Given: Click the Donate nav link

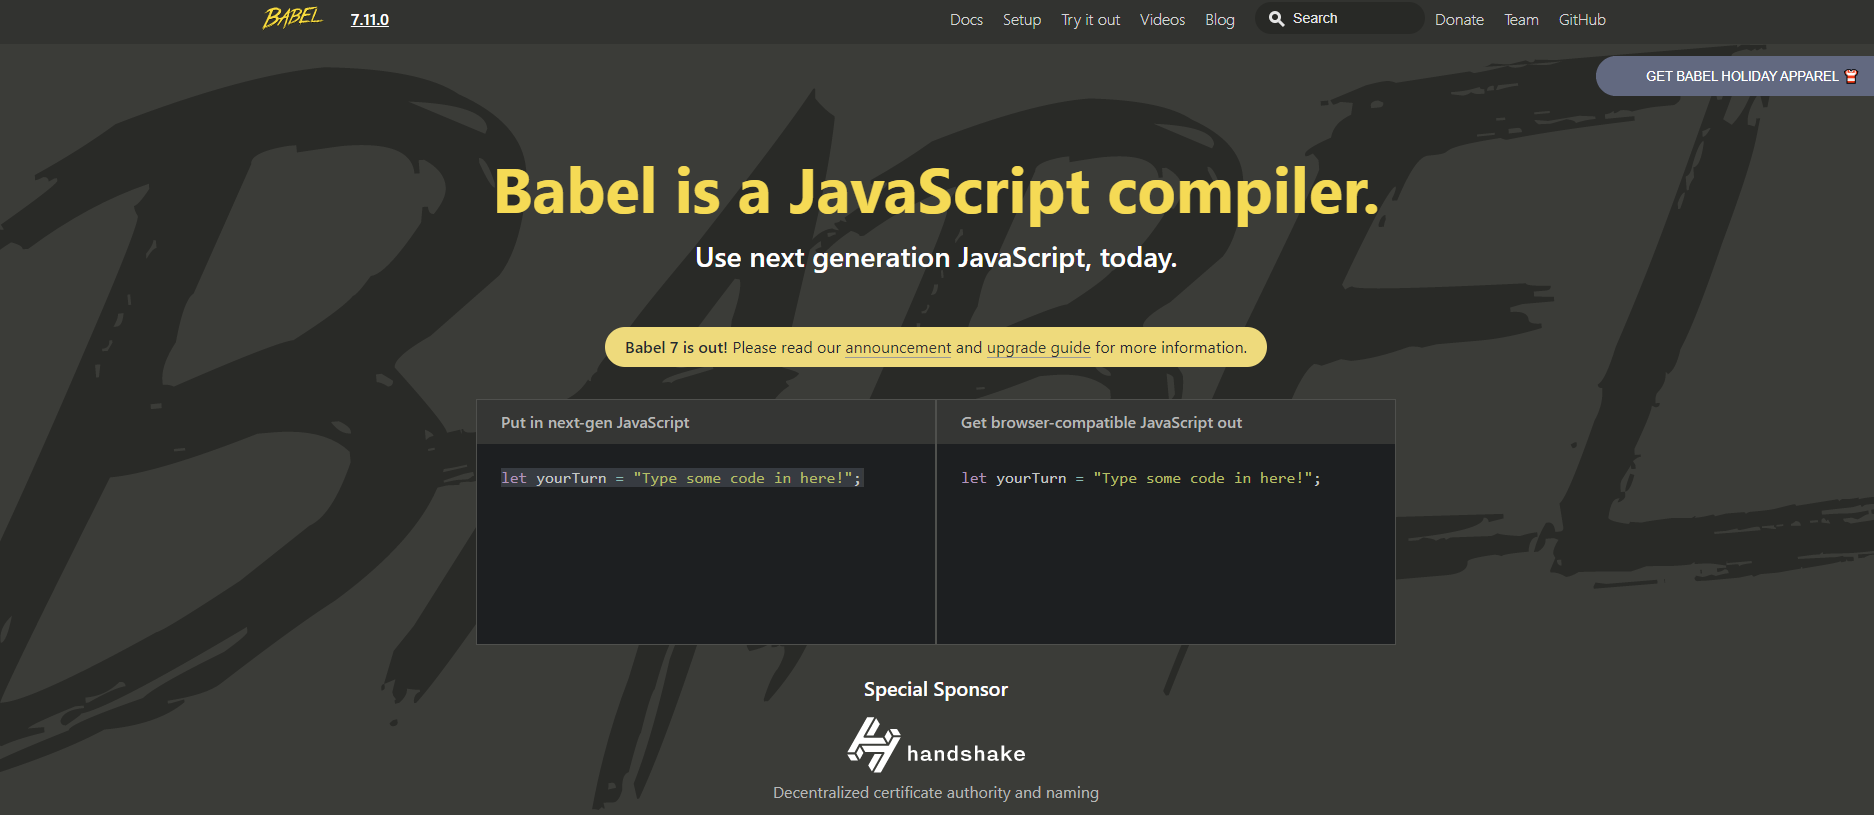Looking at the screenshot, I should coord(1459,20).
